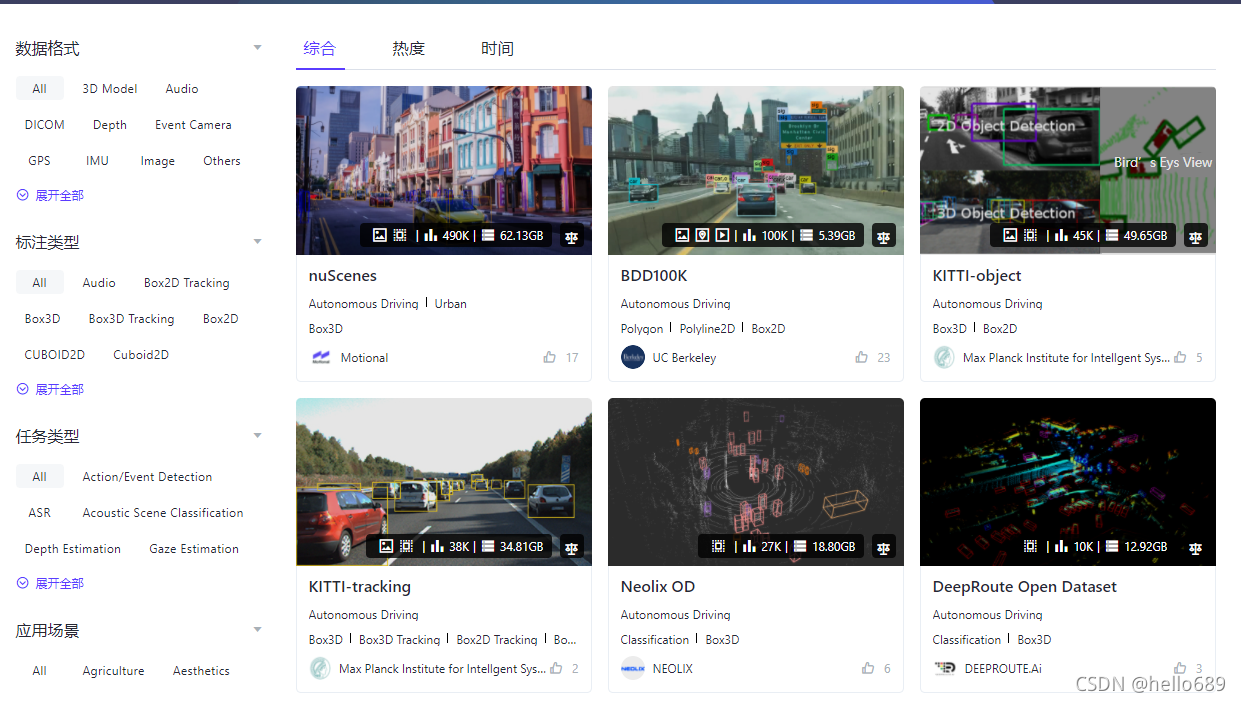Screen dimensions: 1241x702
Task: Toggle the 3D Model format filter
Action: 110,88
